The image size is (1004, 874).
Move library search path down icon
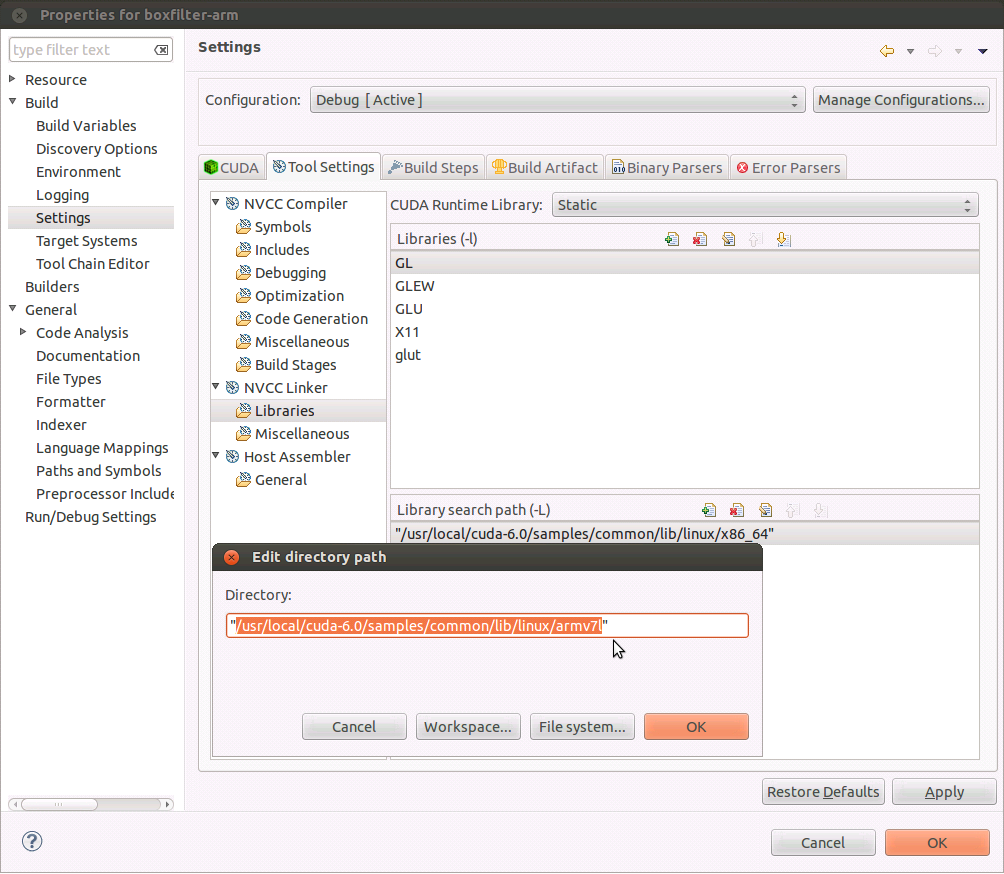pos(821,510)
